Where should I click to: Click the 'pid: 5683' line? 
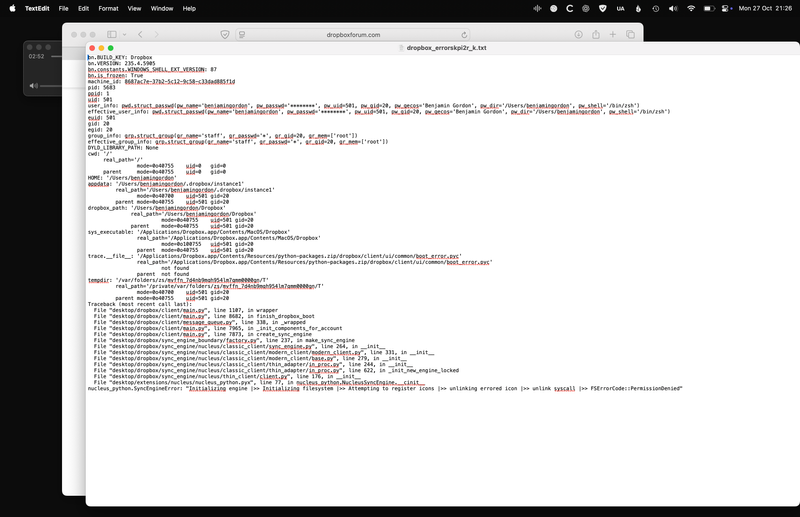click(102, 88)
